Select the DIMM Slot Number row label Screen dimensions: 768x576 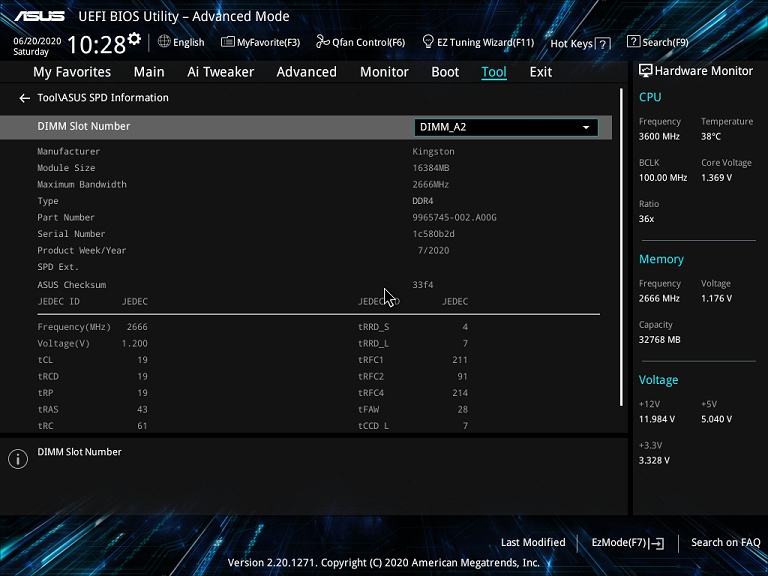pos(84,126)
